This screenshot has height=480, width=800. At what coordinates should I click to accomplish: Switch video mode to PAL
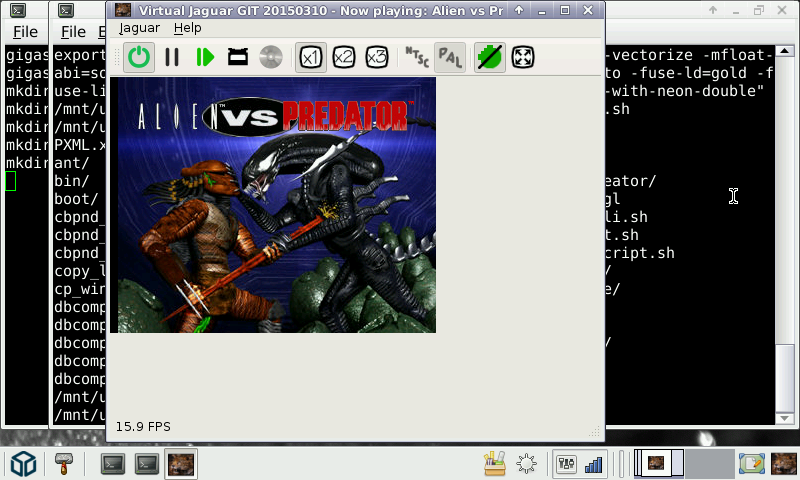(450, 57)
